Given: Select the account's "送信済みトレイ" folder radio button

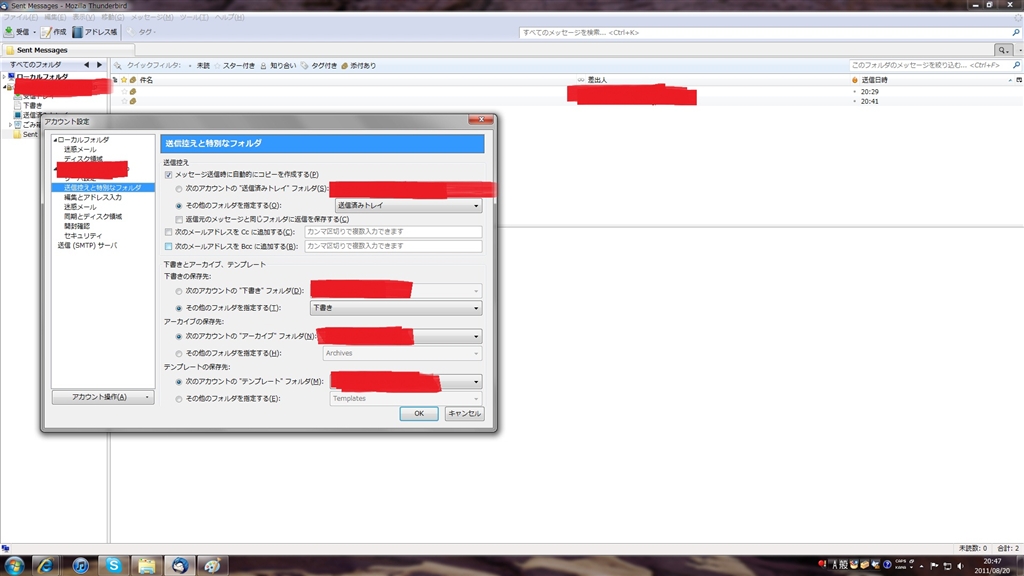Looking at the screenshot, I should coord(178,189).
